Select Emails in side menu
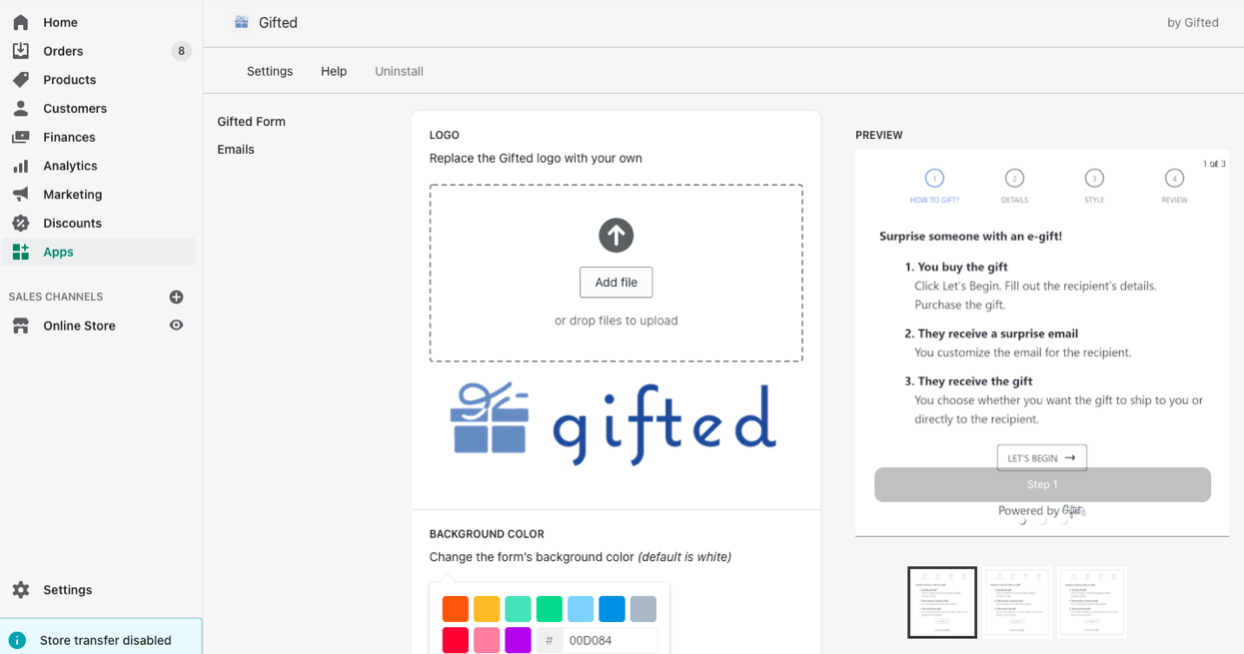 pyautogui.click(x=236, y=149)
